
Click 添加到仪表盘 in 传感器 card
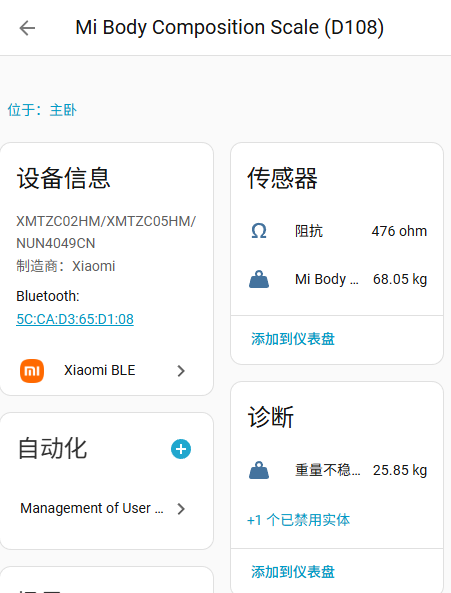pos(293,339)
